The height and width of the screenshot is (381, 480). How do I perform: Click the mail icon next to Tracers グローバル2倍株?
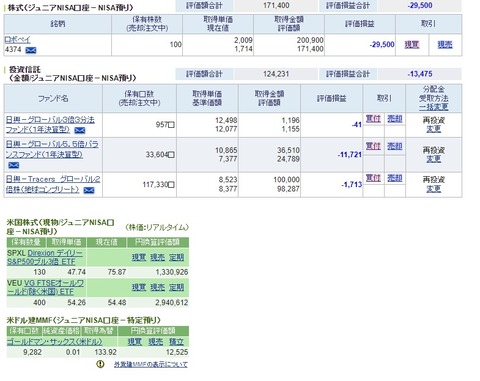[x=89, y=190]
